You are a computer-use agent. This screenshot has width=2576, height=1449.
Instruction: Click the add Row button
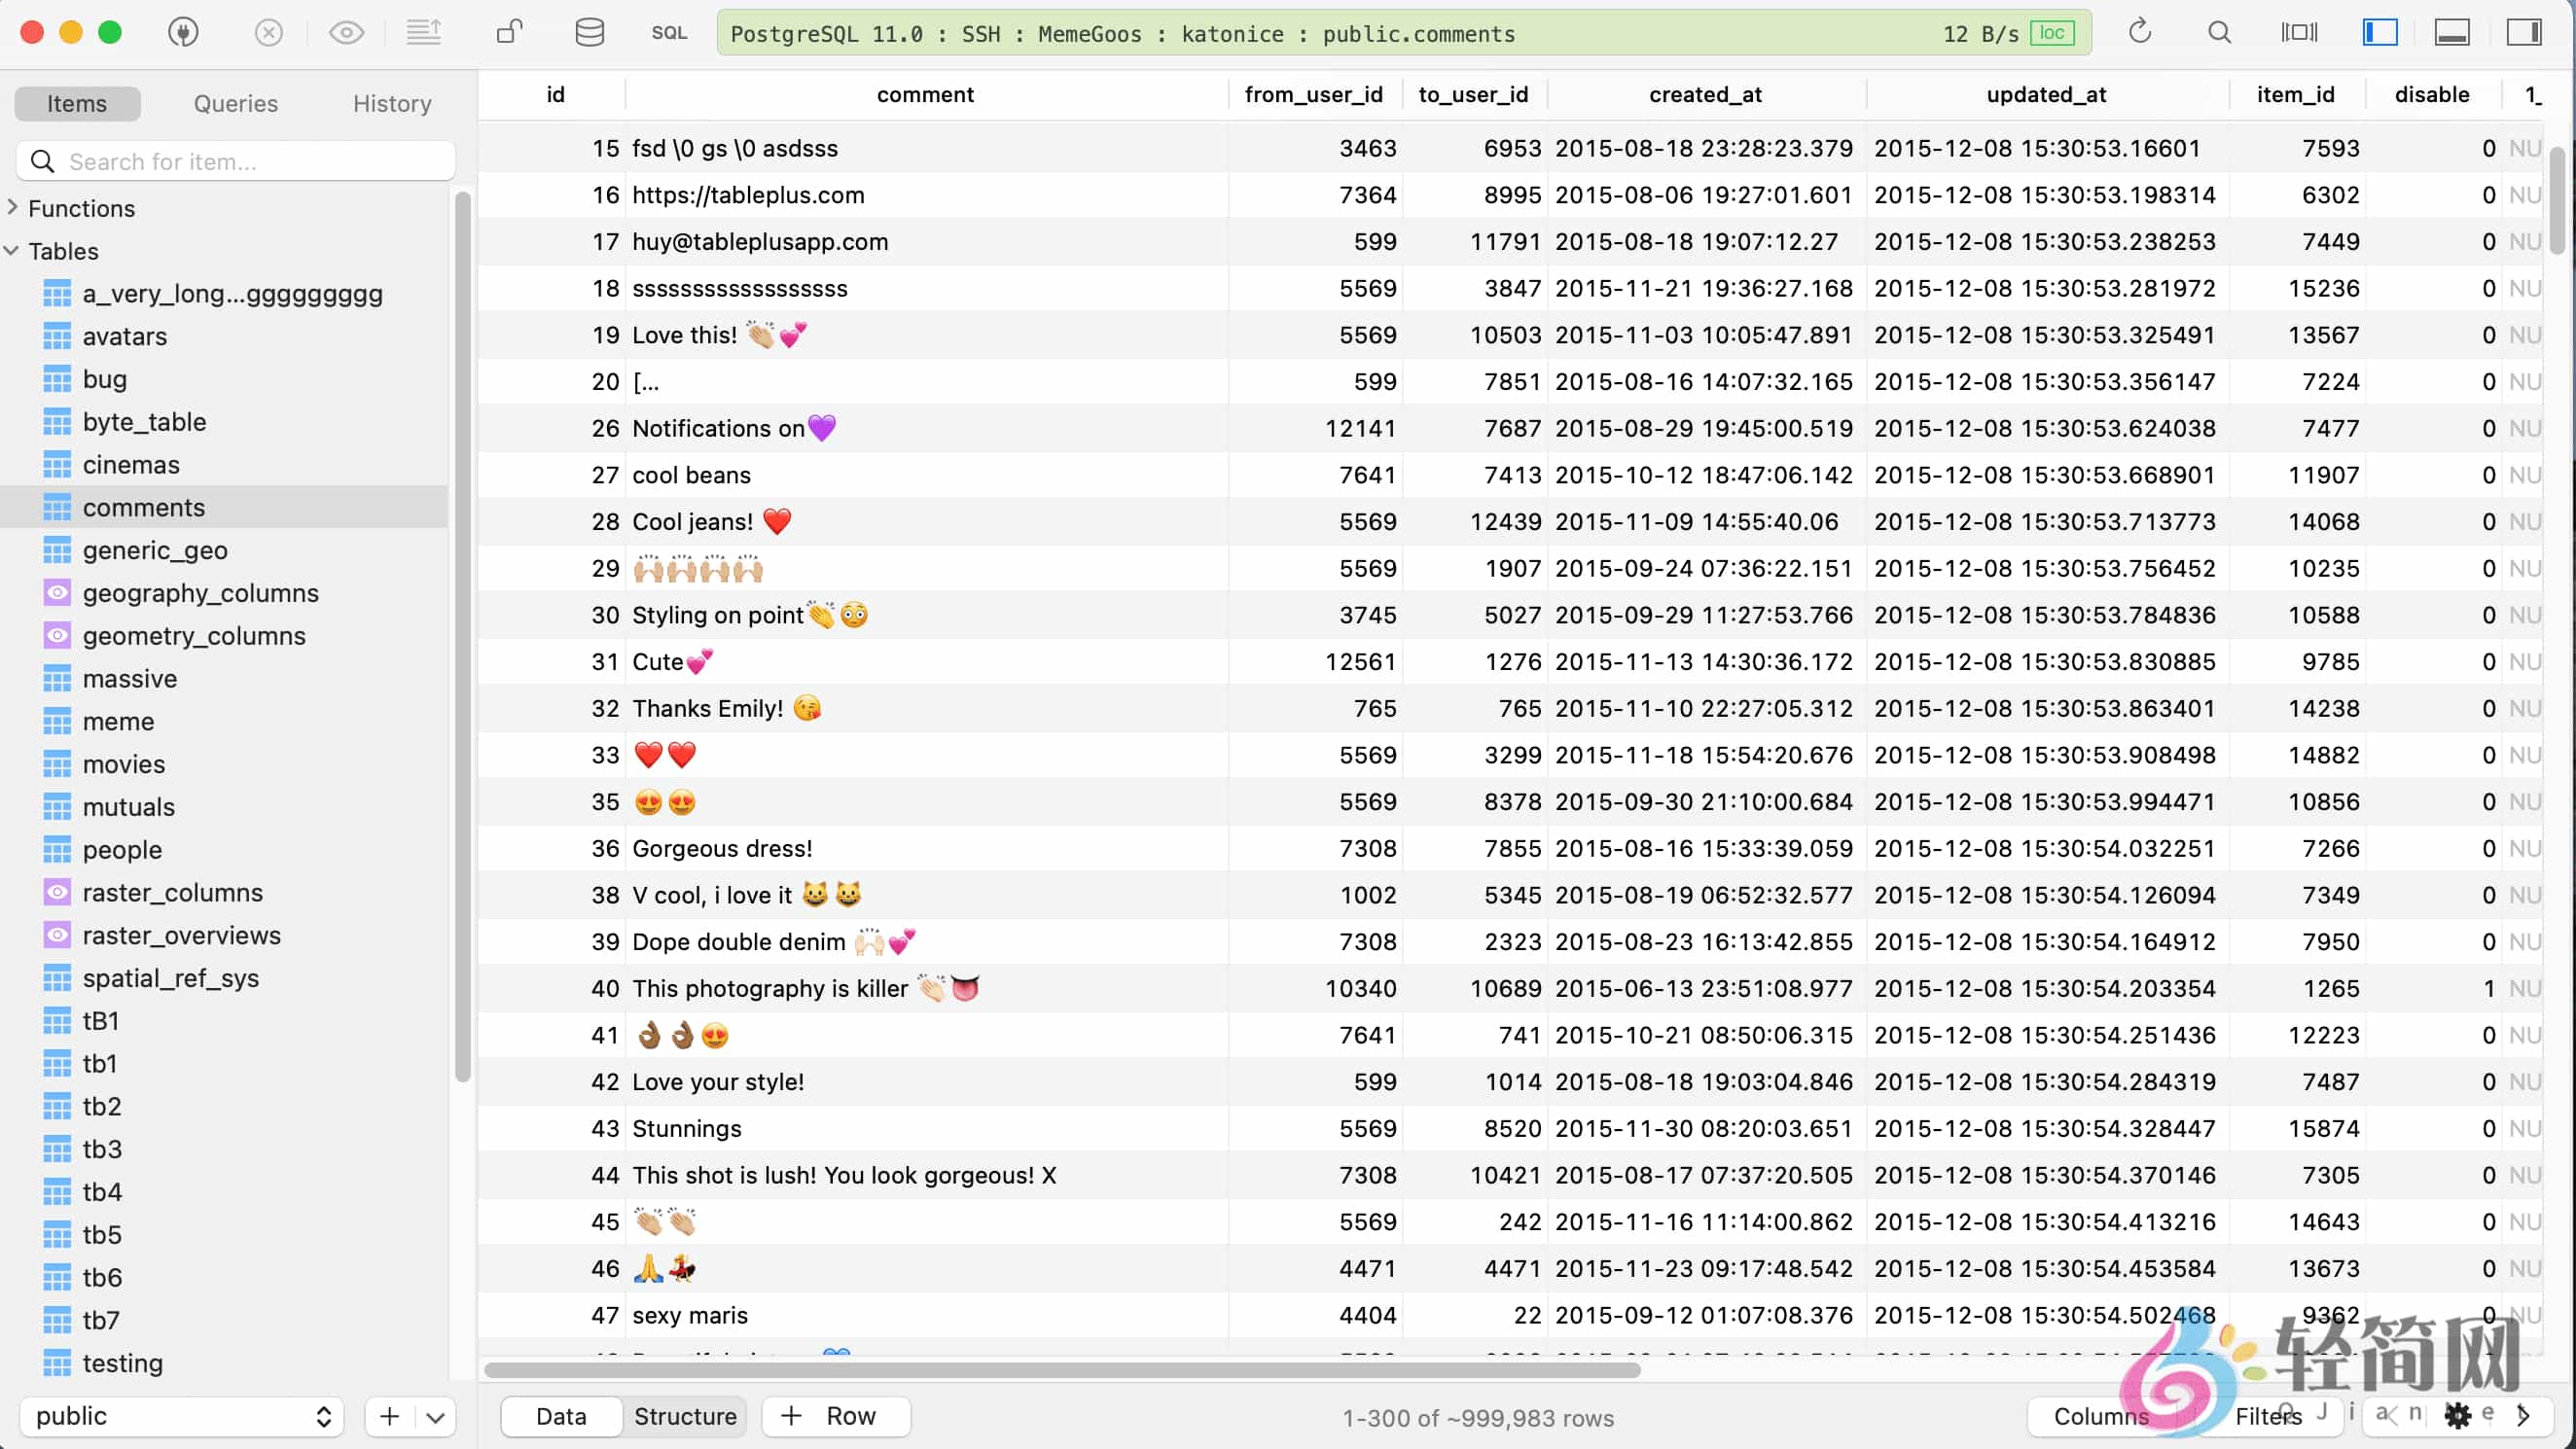[834, 1416]
